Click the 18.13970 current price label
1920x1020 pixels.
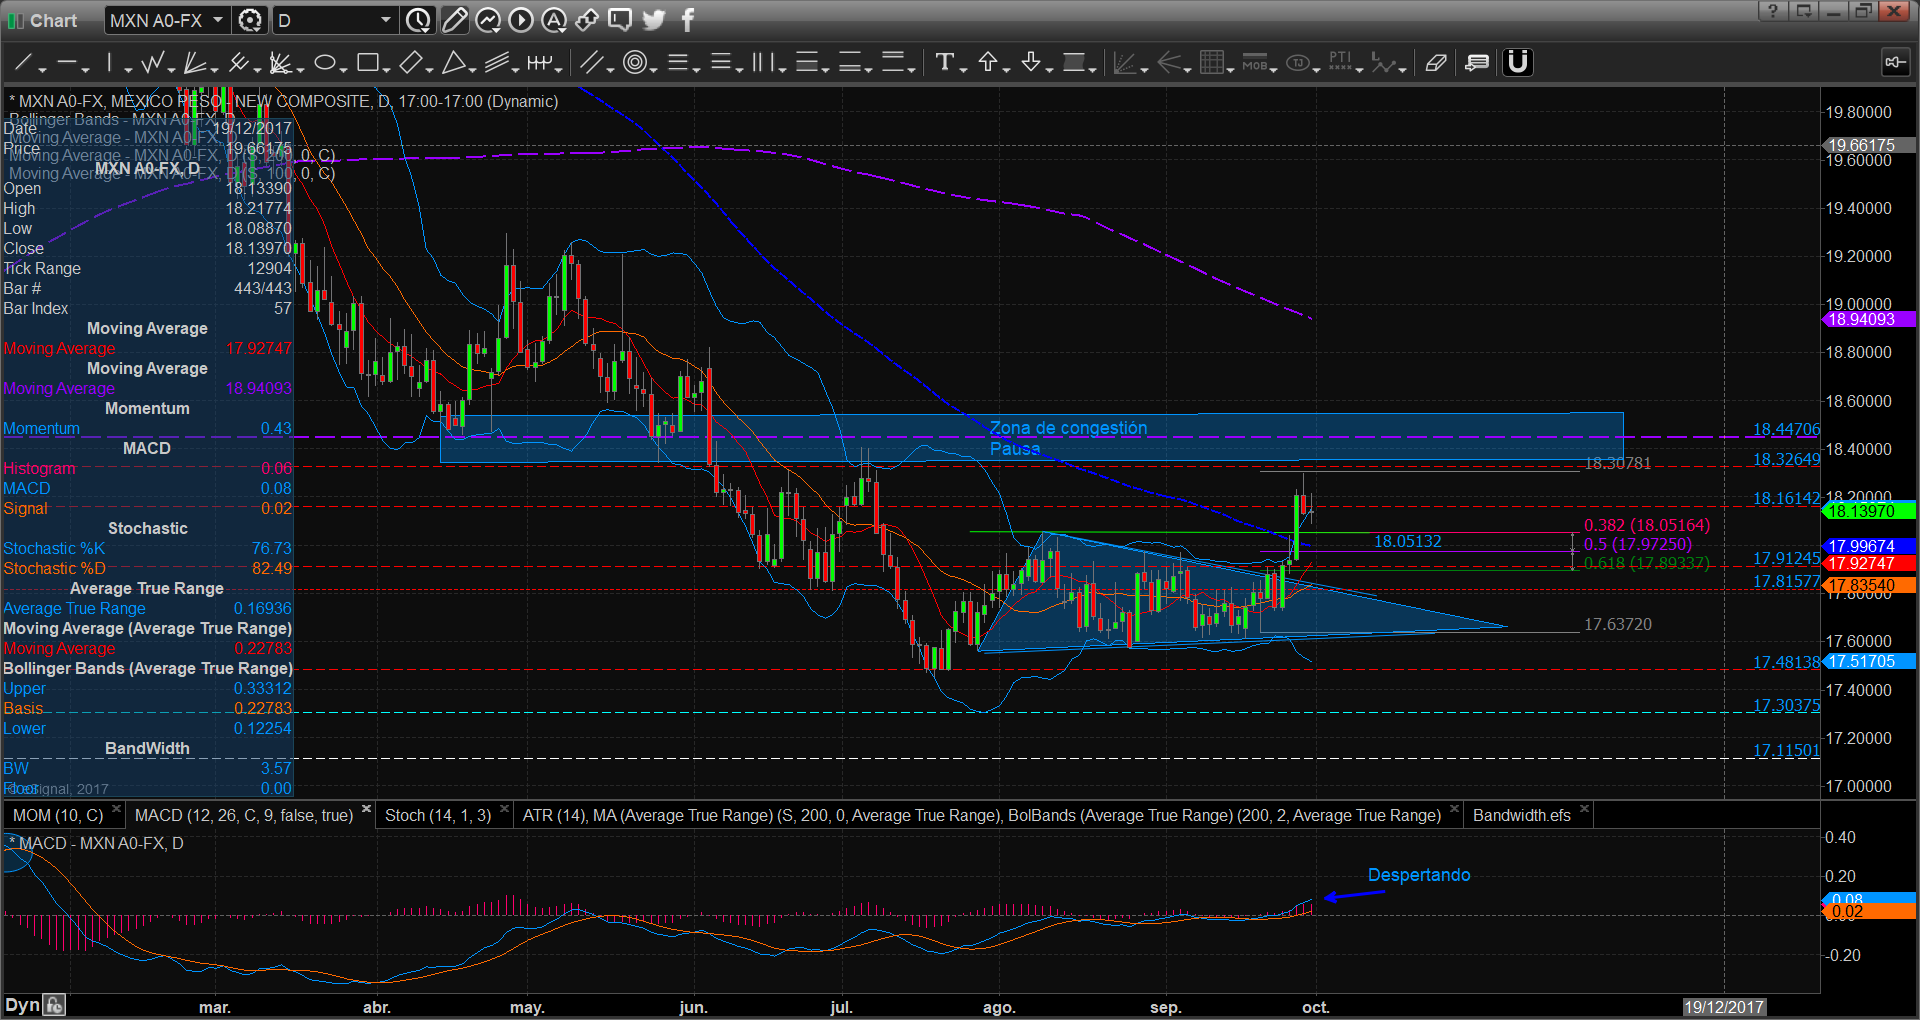1868,511
